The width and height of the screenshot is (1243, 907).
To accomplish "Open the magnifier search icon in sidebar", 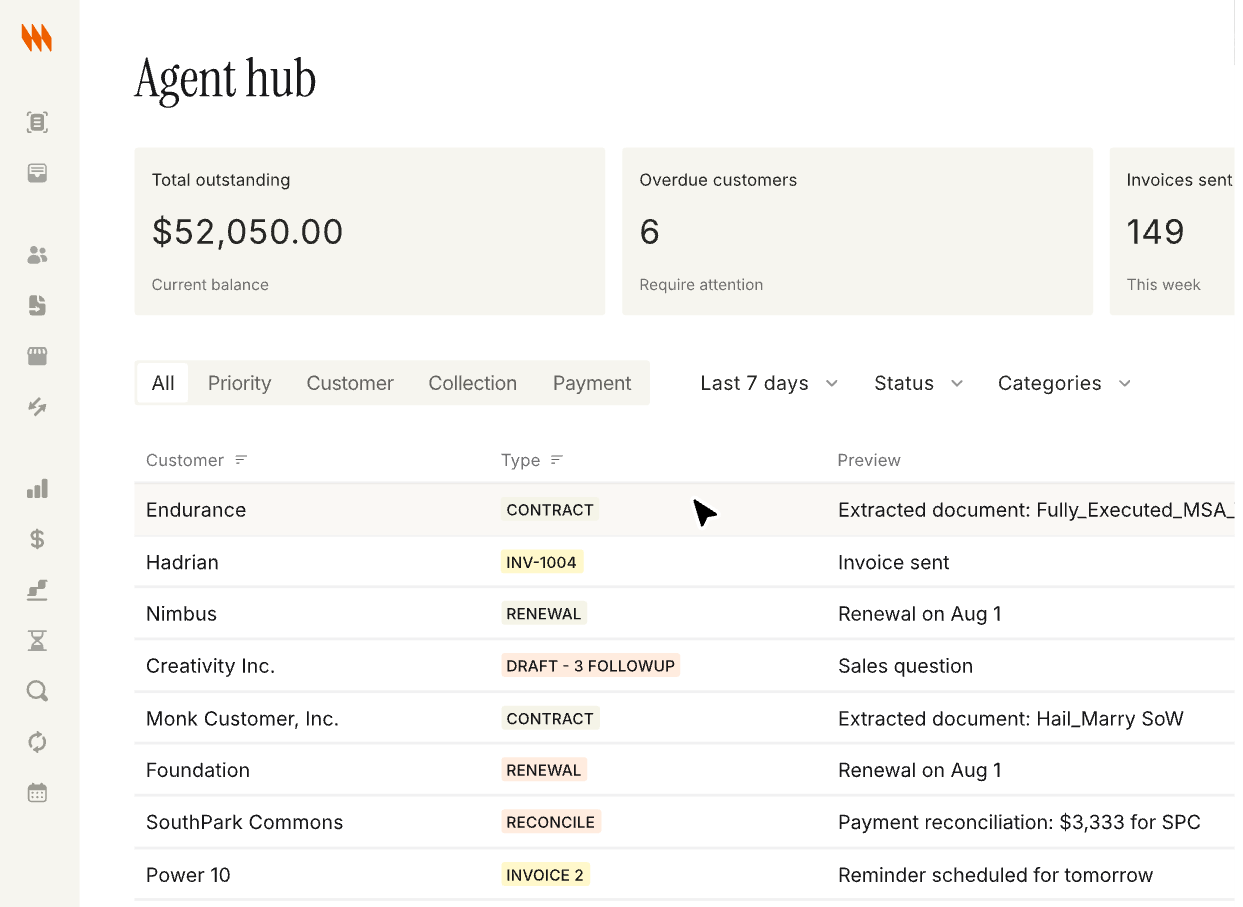I will tap(37, 691).
